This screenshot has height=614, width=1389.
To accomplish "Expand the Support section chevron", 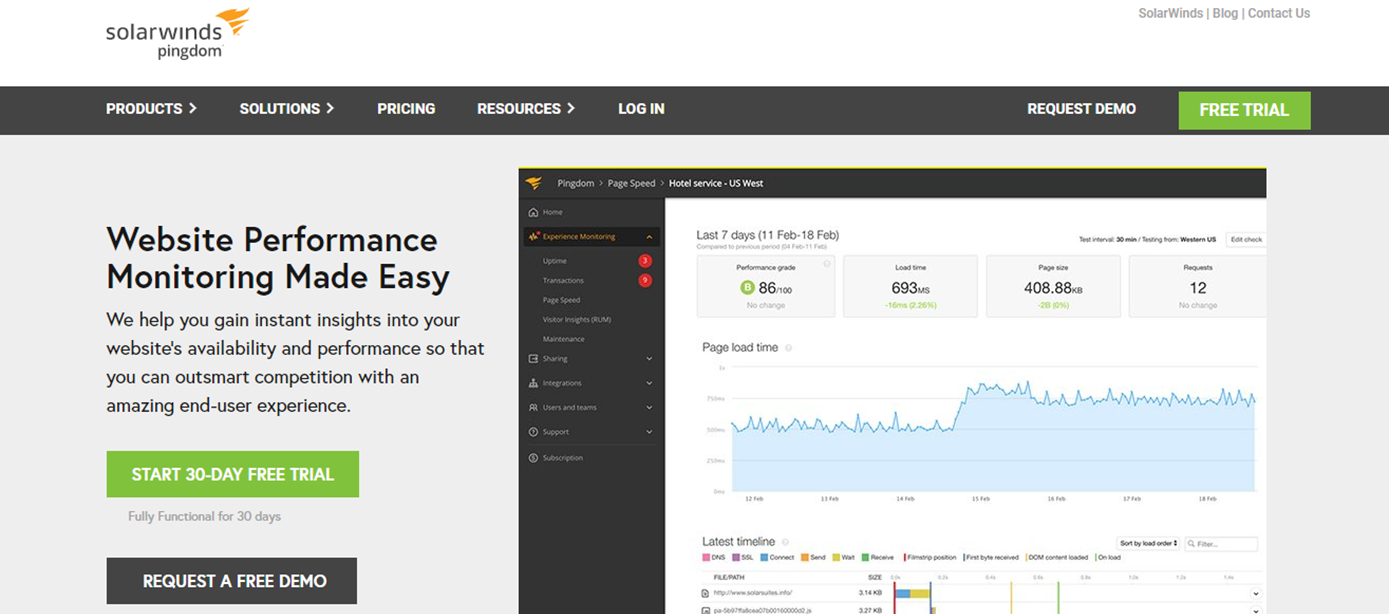I will click(x=650, y=432).
